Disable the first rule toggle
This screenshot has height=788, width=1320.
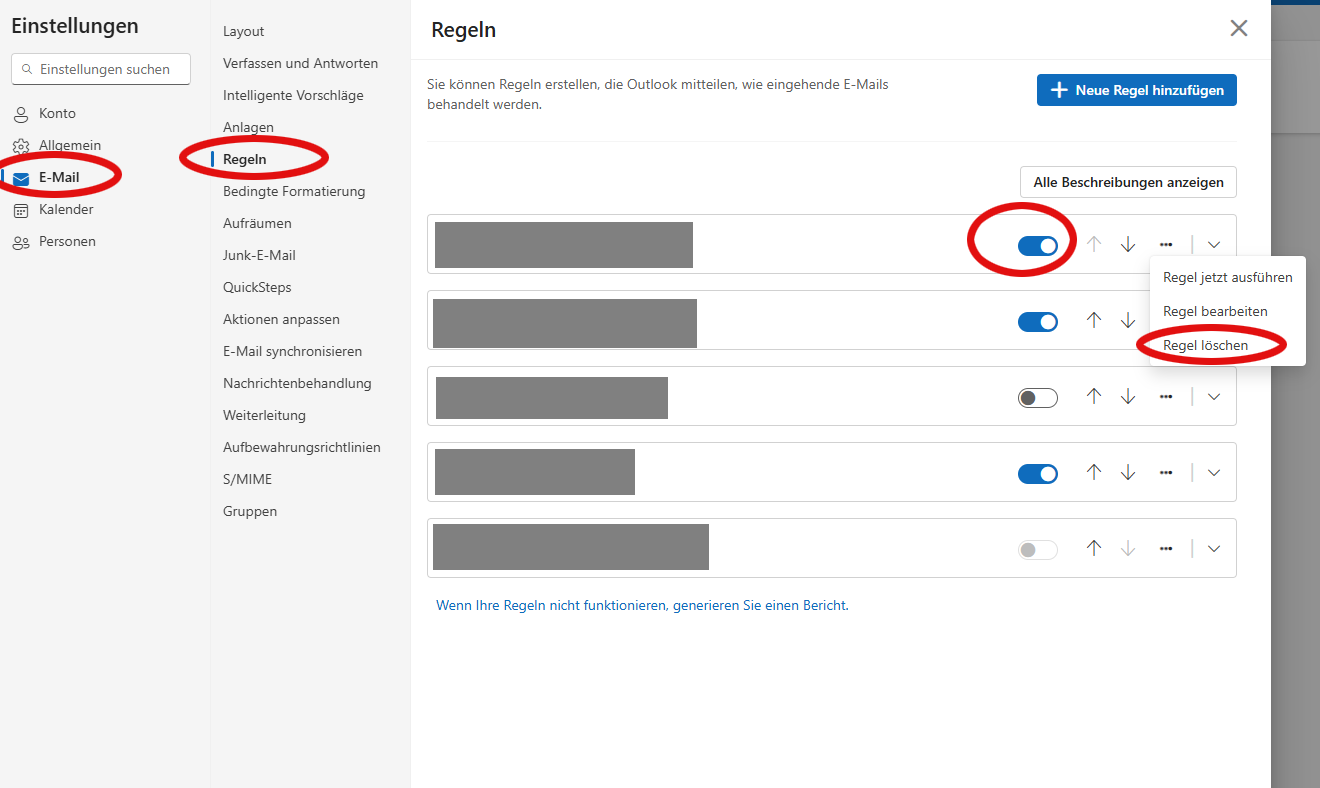(x=1037, y=246)
